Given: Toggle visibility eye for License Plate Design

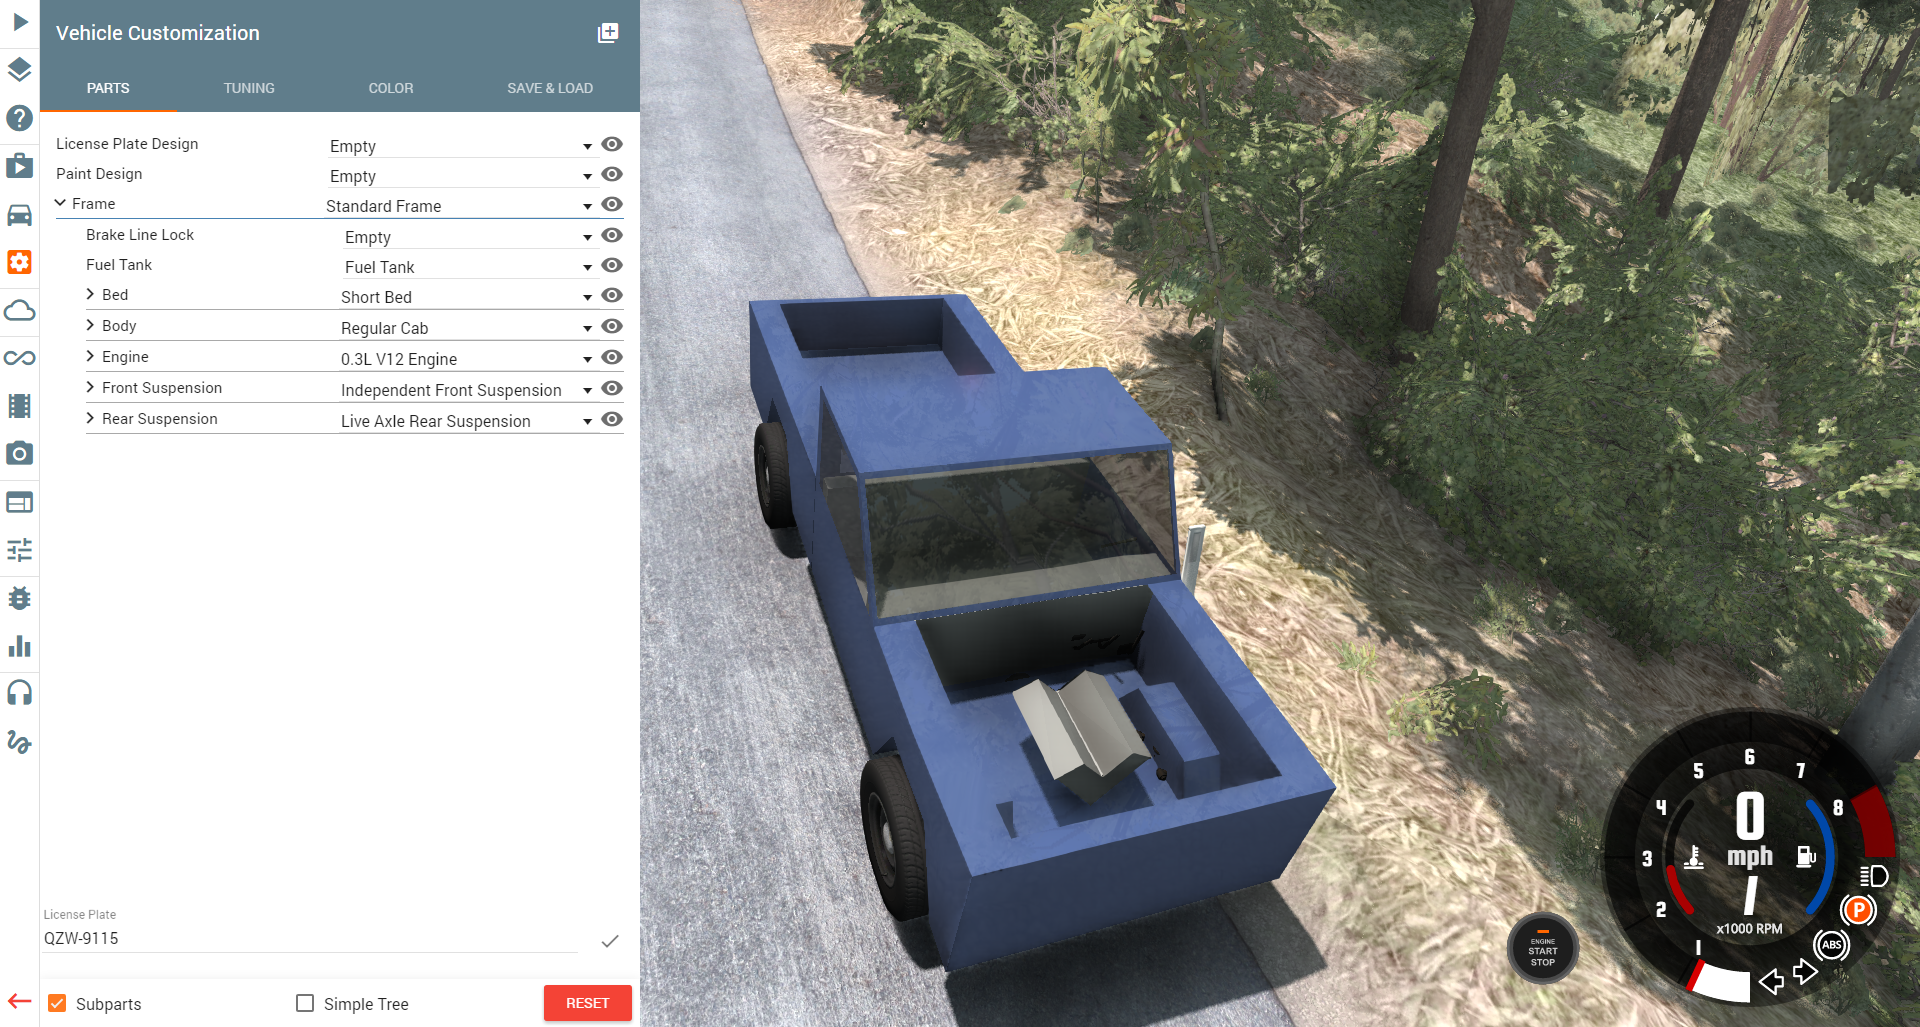Looking at the screenshot, I should (x=612, y=144).
